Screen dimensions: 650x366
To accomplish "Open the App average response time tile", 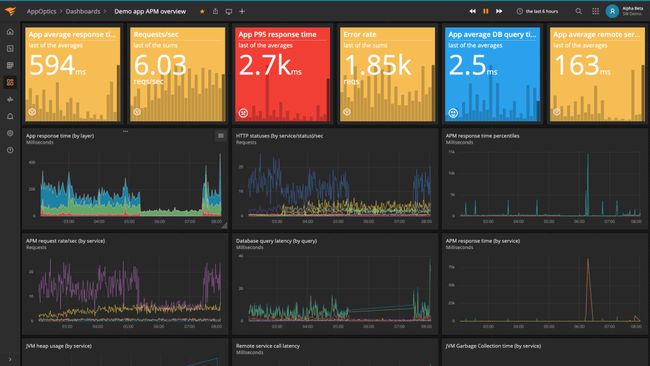I will [73, 74].
